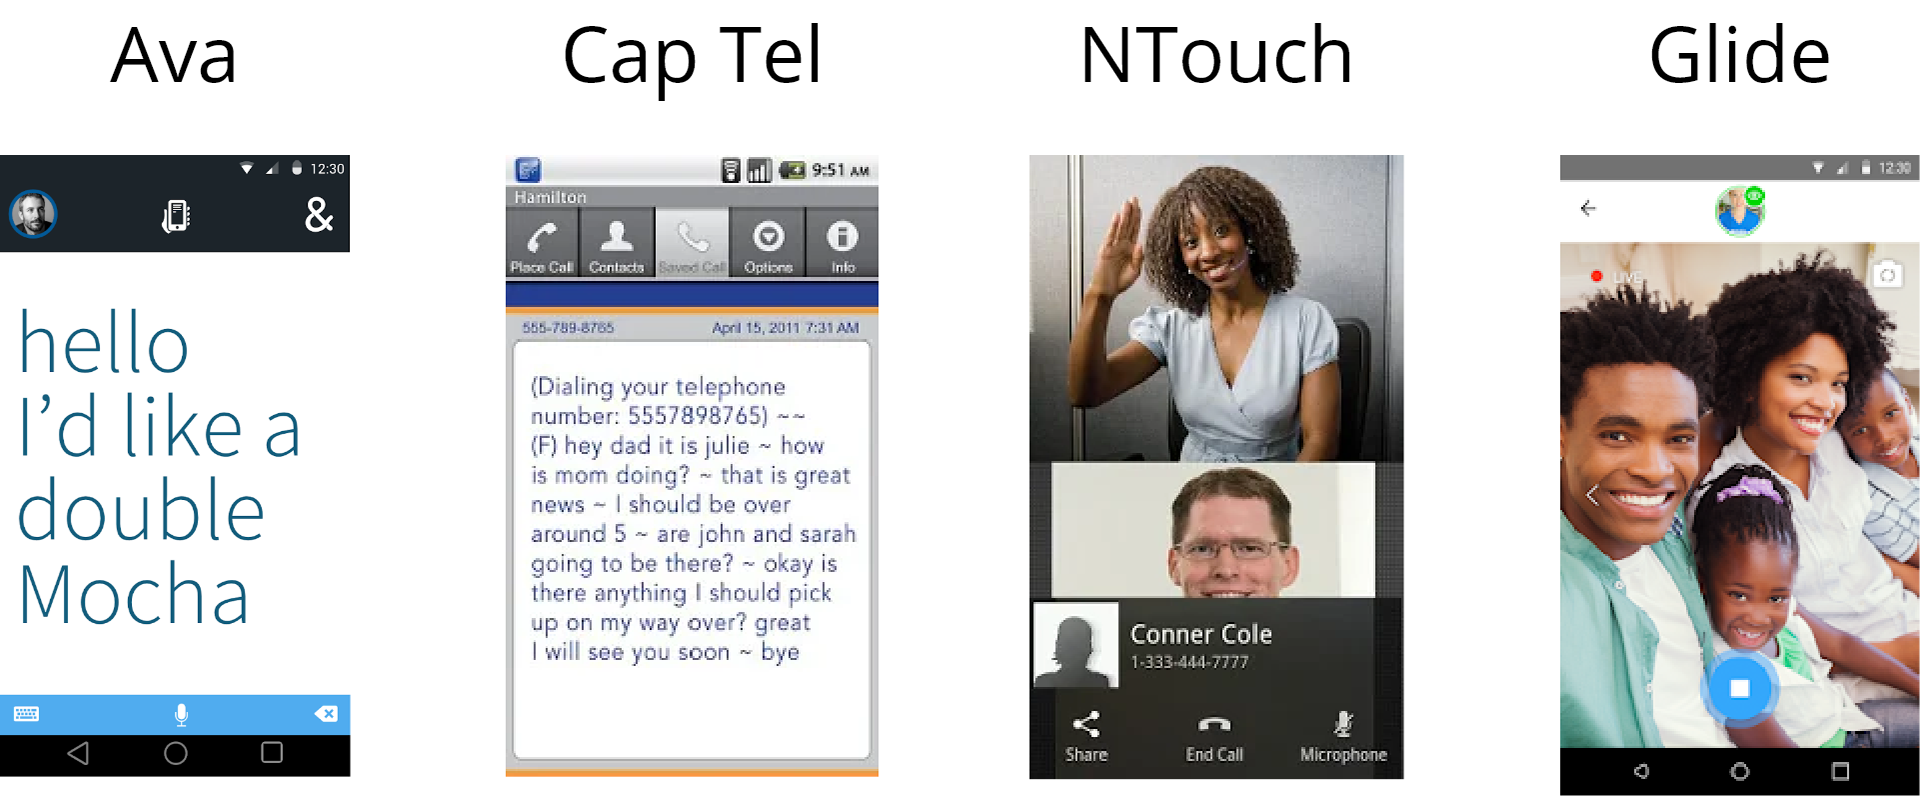Tap Android back button in Glide screen

(x=1641, y=771)
